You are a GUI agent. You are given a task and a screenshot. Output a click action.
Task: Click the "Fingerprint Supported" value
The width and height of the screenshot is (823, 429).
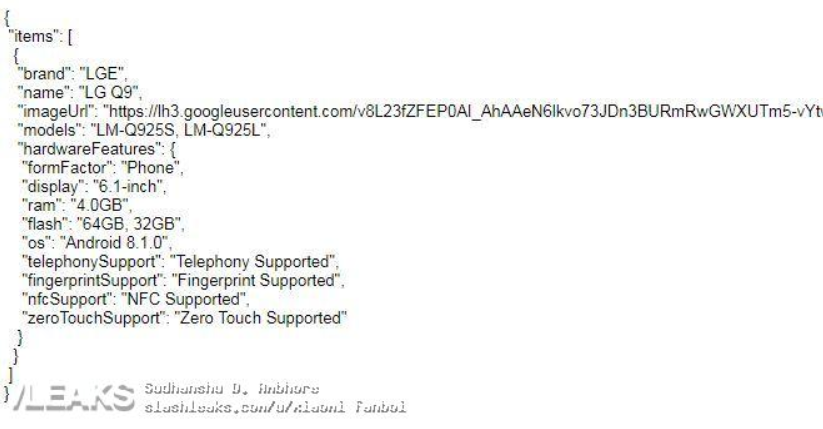(257, 280)
